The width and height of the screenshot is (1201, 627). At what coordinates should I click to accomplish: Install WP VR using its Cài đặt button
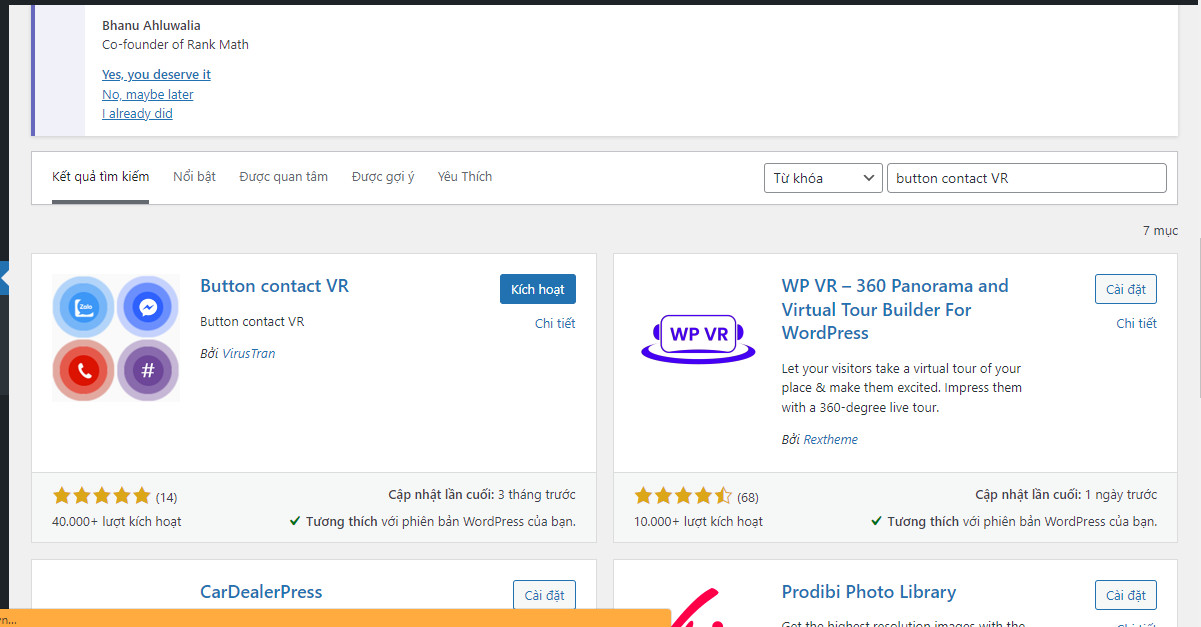pyautogui.click(x=1125, y=289)
